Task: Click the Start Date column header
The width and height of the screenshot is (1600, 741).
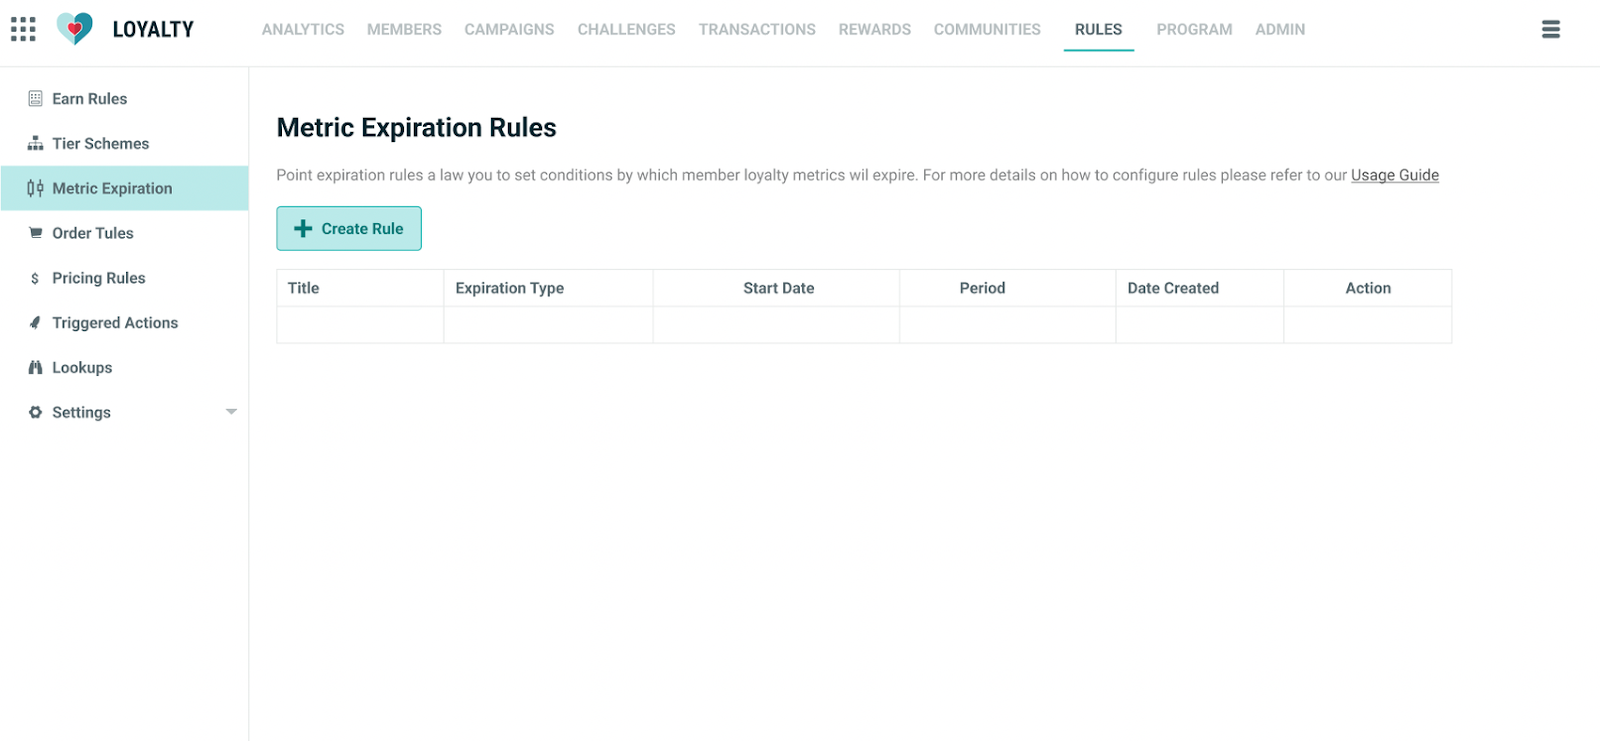Action: [778, 288]
